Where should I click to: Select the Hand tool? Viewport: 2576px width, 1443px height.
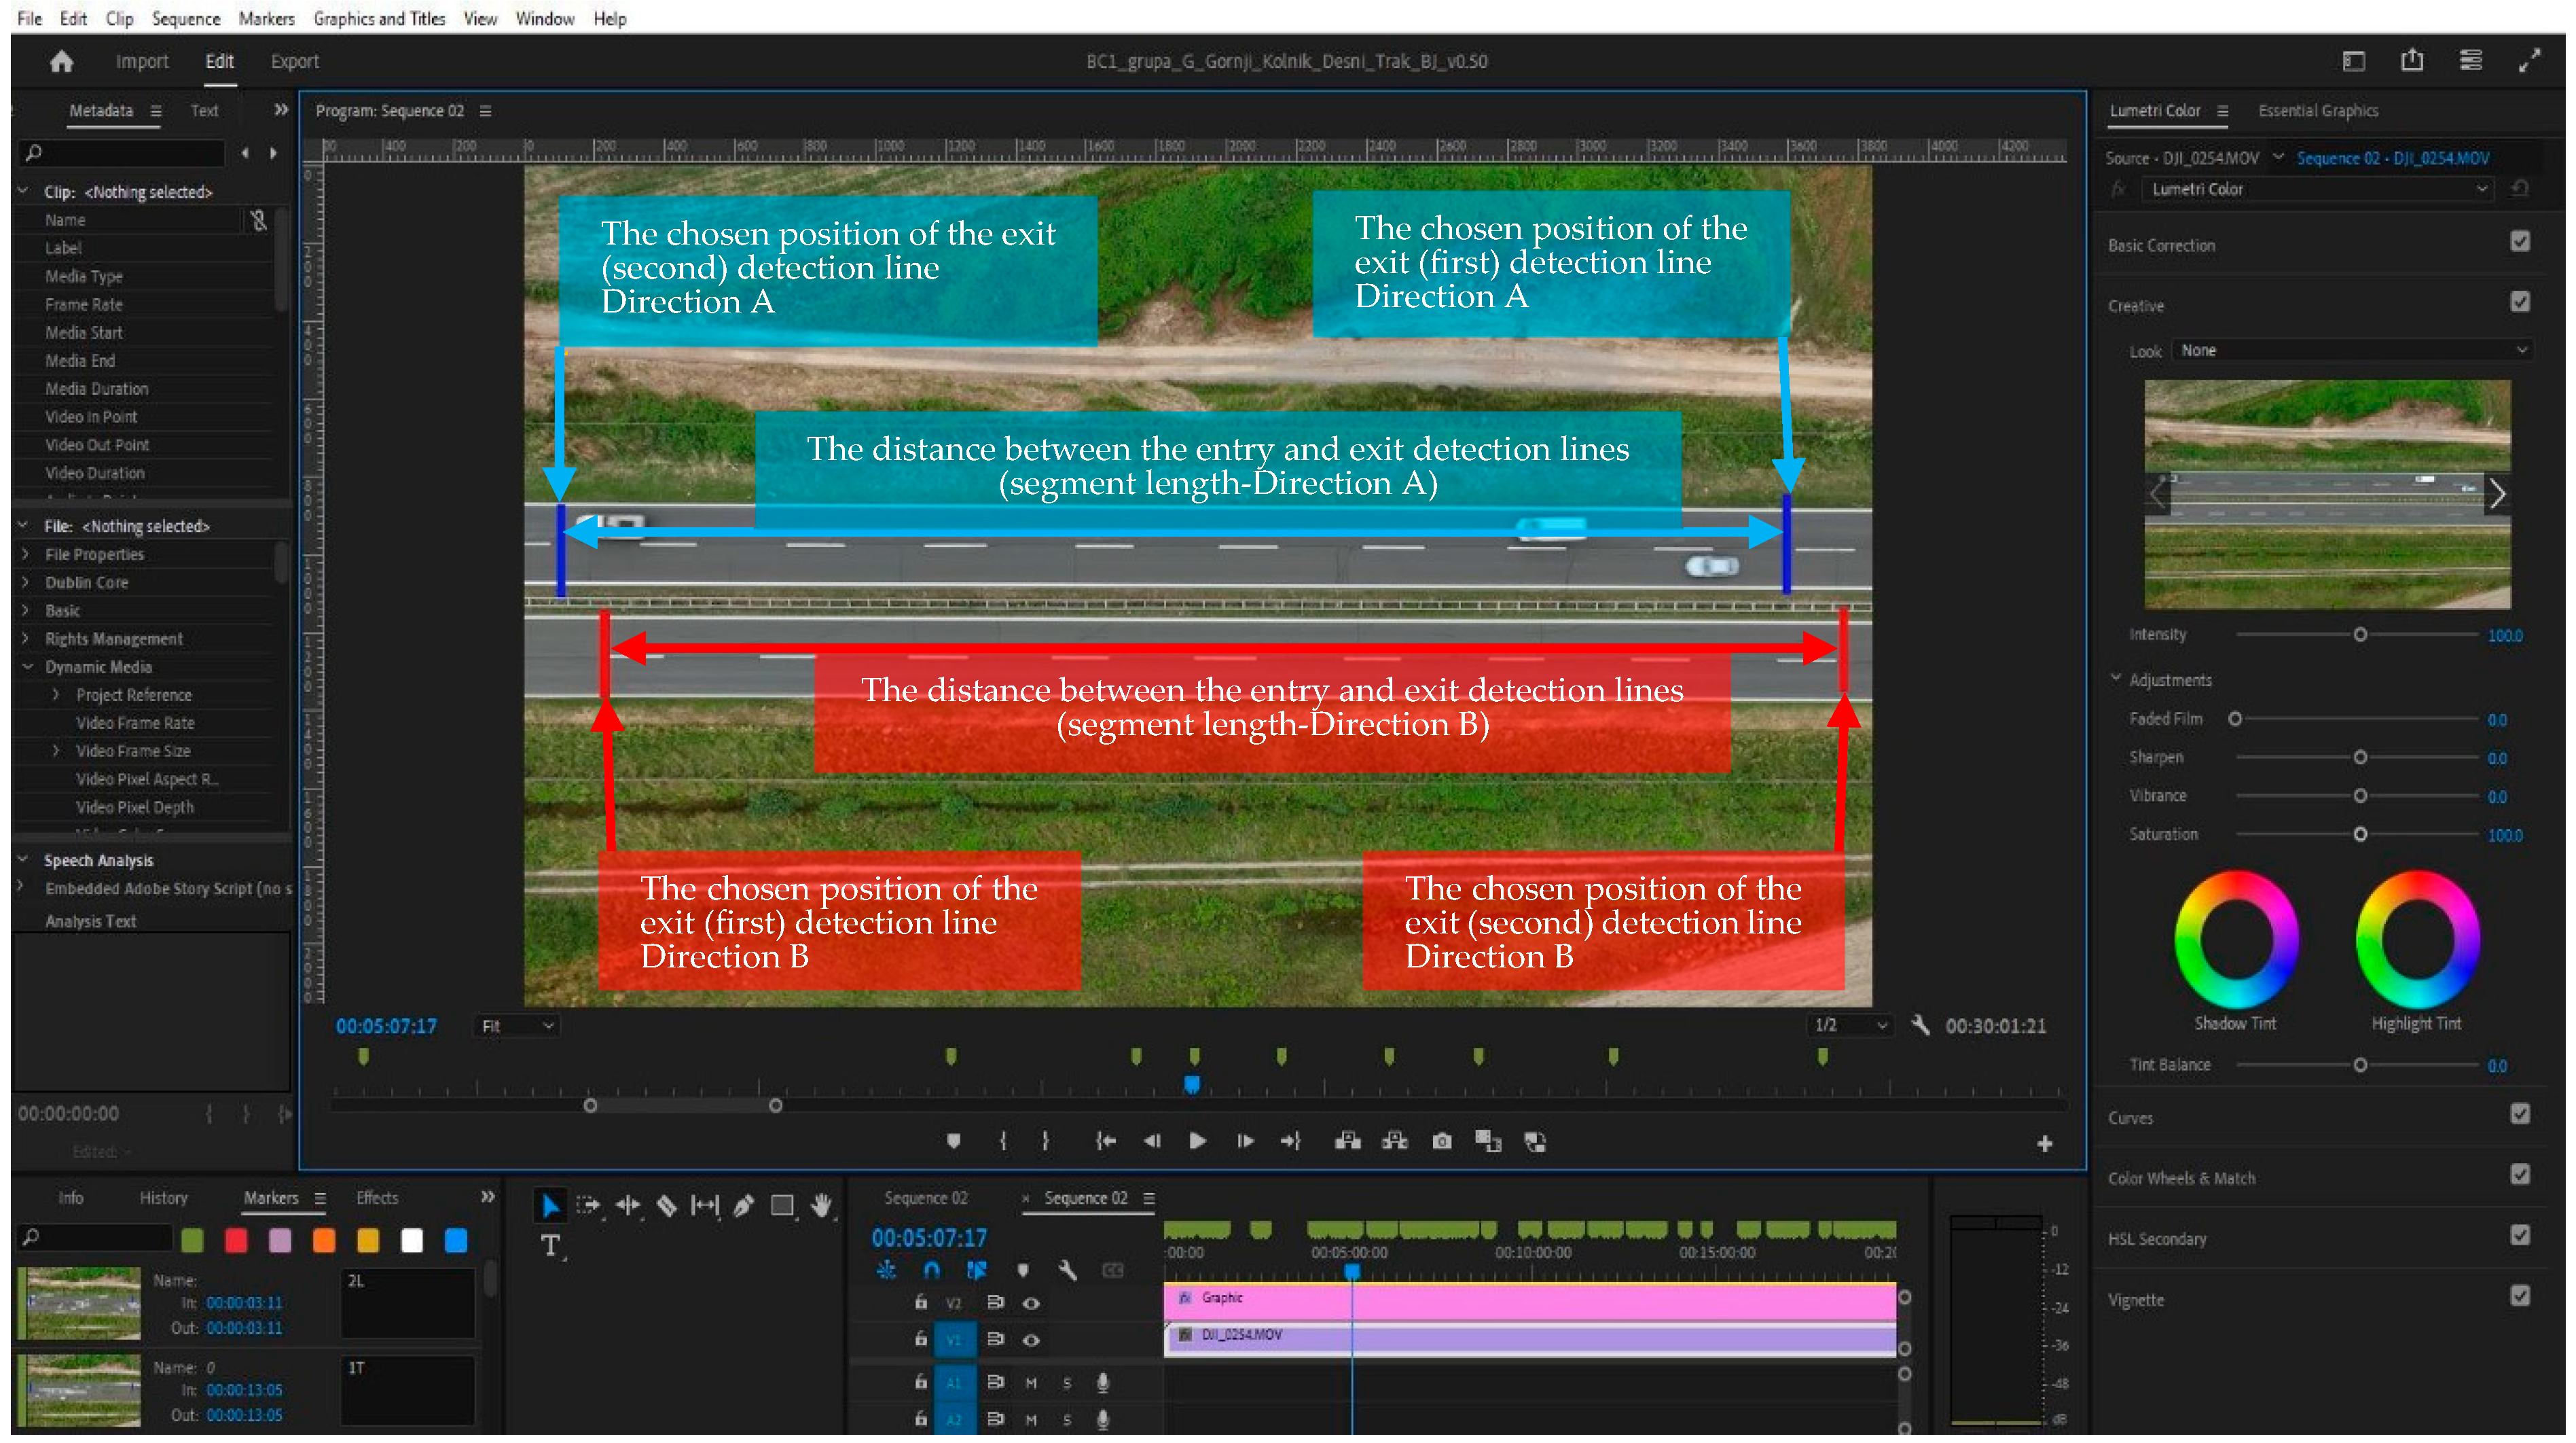click(x=821, y=1205)
